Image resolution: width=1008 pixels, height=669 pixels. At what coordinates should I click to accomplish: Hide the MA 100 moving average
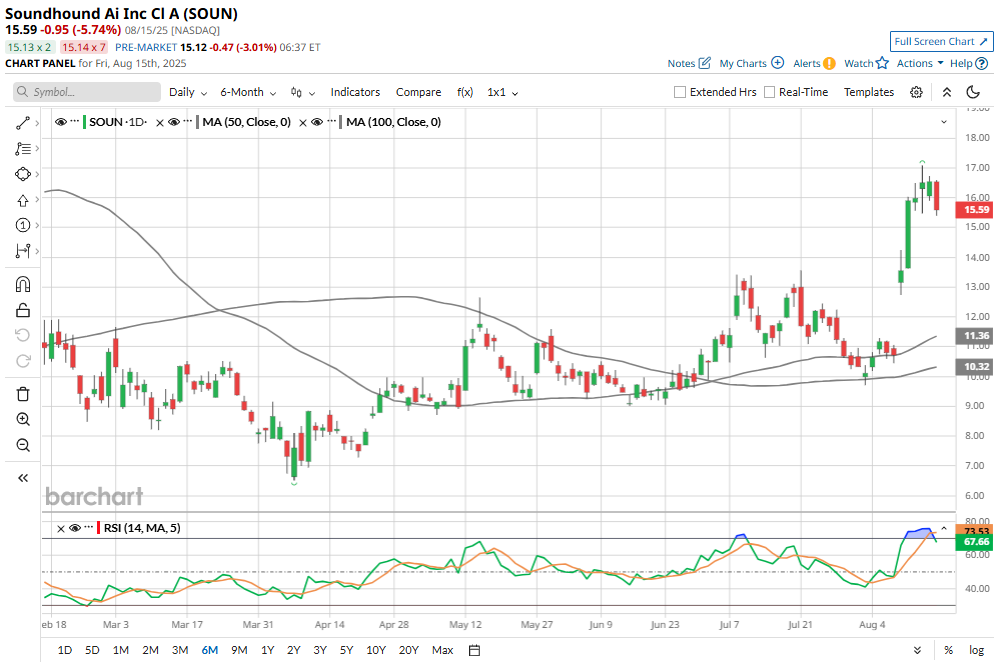[317, 121]
